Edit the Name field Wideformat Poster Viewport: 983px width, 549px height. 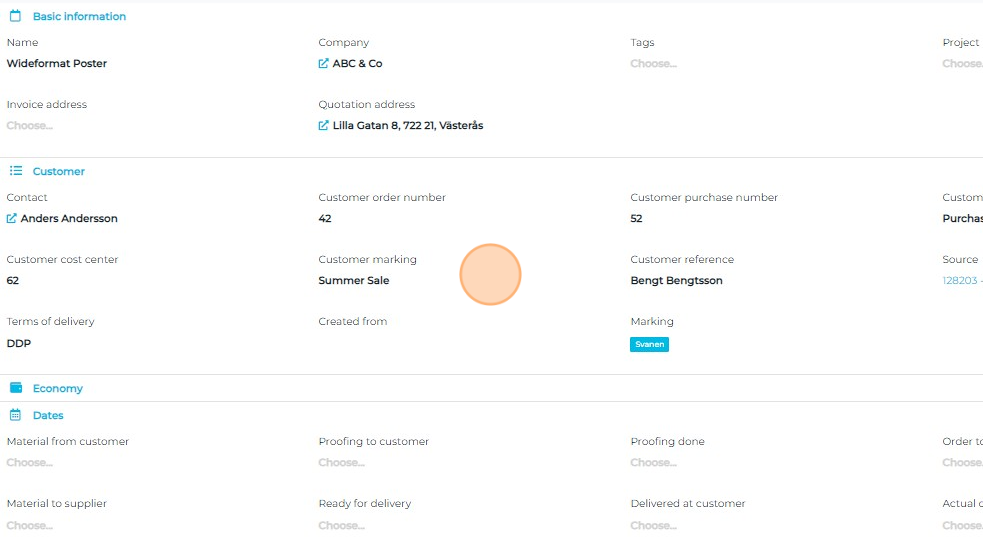click(x=57, y=64)
